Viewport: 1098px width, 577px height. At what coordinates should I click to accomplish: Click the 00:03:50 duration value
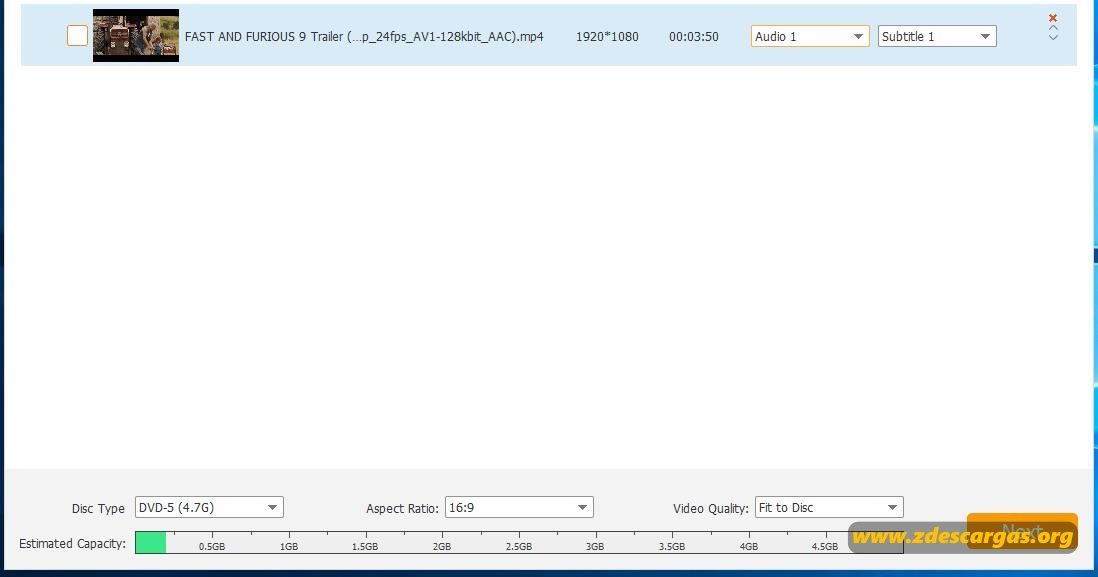point(693,36)
